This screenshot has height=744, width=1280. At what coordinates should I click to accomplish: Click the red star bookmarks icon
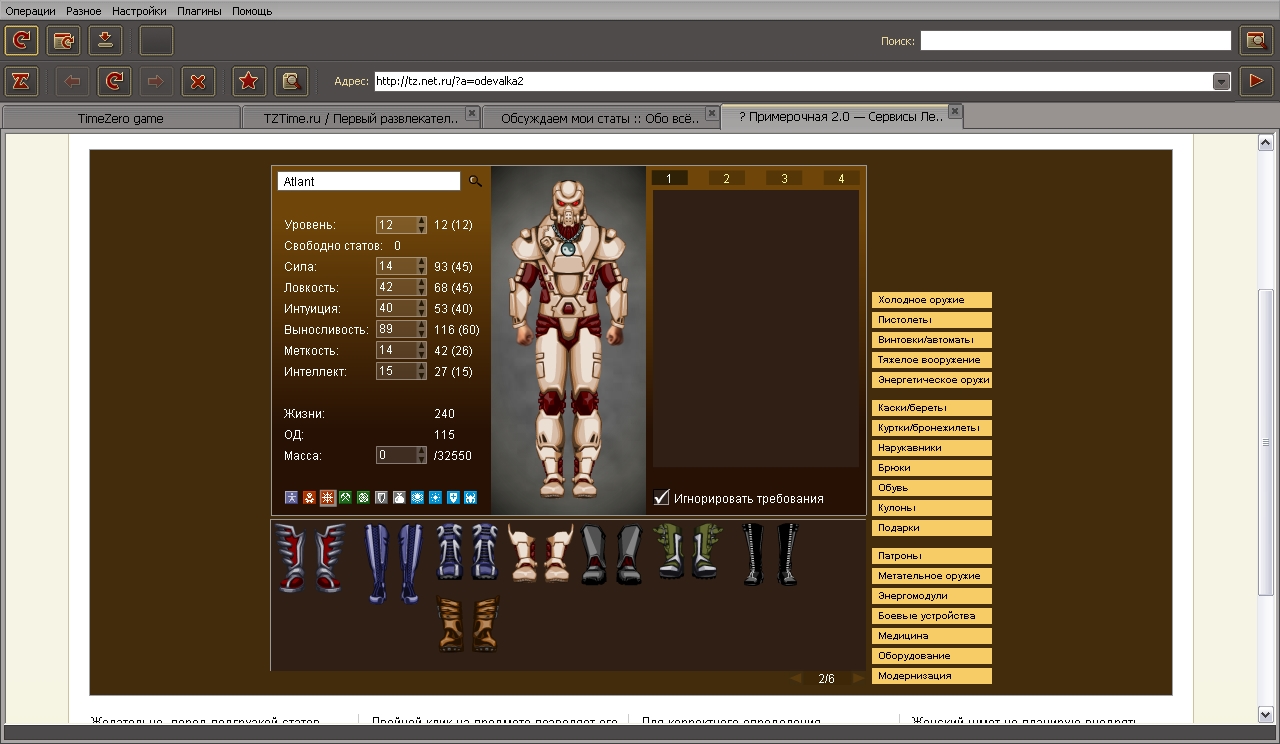point(249,81)
